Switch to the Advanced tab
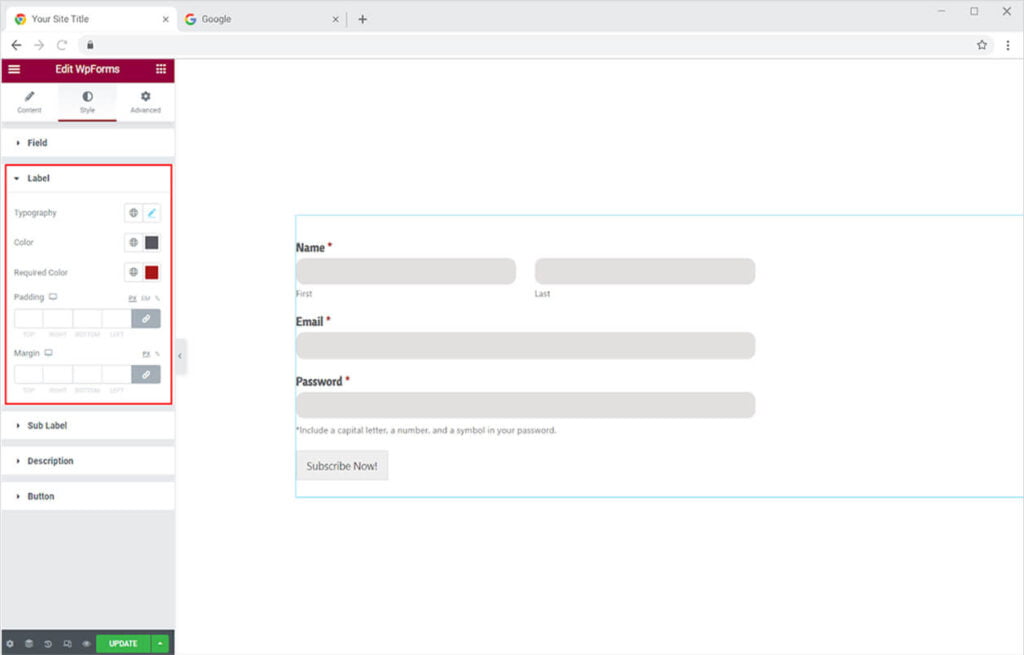Viewport: 1024px width, 655px height. pyautogui.click(x=145, y=101)
